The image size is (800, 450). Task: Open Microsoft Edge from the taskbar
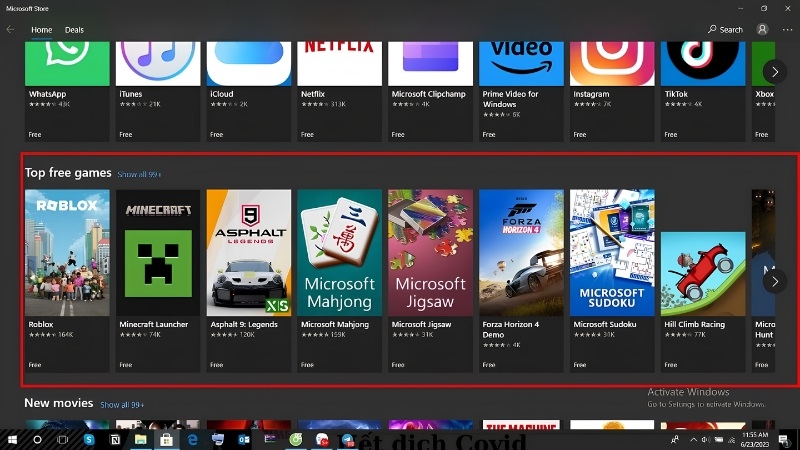[x=192, y=439]
